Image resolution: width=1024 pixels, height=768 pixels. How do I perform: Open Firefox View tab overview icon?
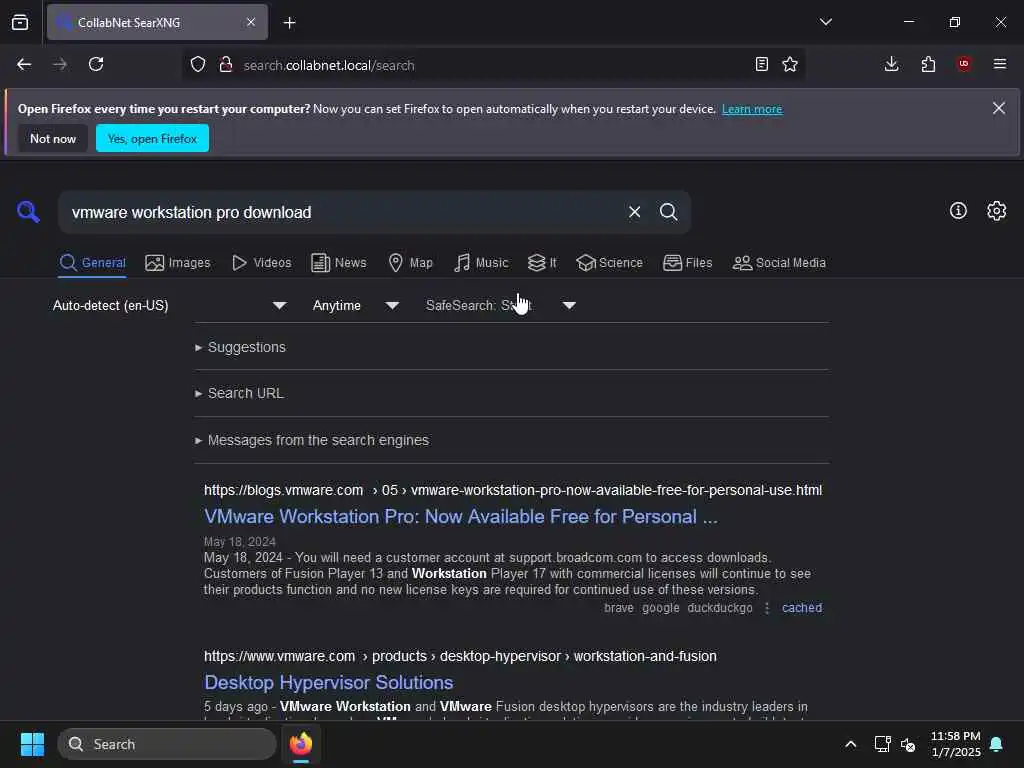[20, 22]
